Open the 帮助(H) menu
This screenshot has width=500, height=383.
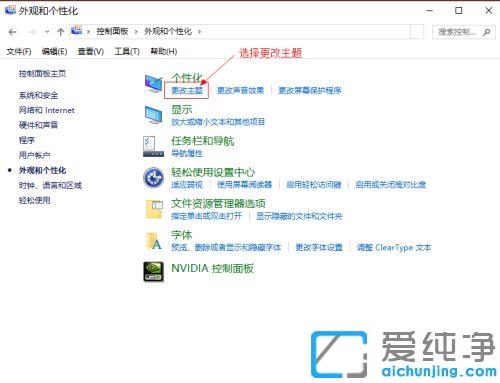point(164,51)
